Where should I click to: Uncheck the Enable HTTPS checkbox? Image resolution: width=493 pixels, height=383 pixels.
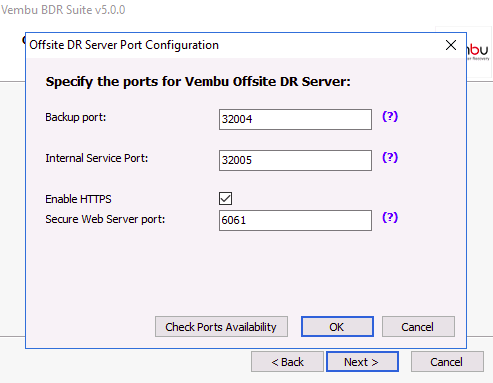(226, 199)
